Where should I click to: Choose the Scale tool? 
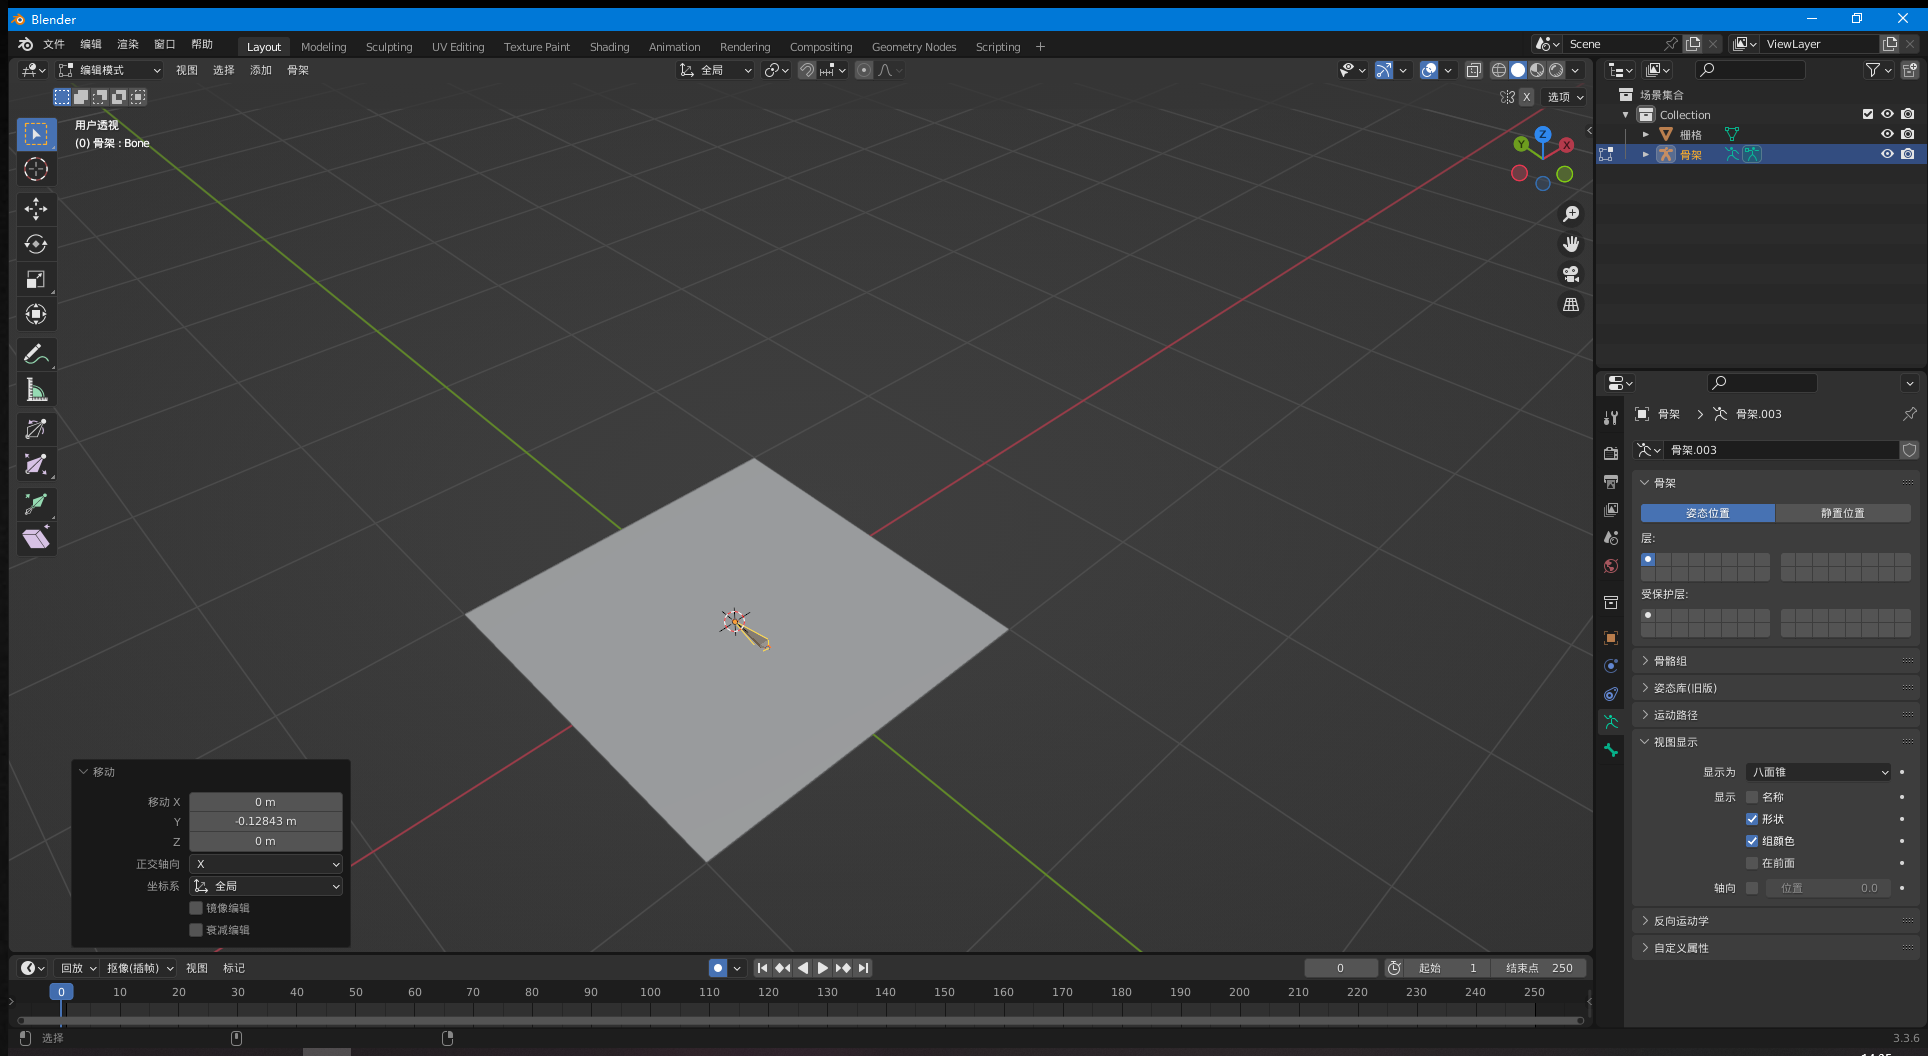tap(36, 279)
